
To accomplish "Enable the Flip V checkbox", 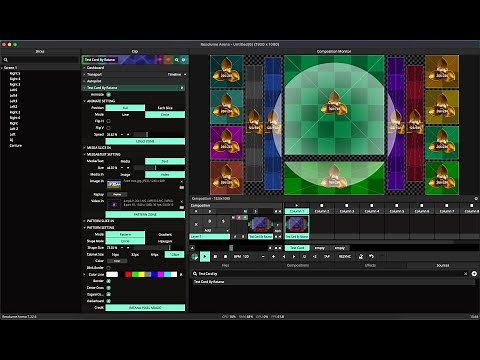I will (108, 128).
